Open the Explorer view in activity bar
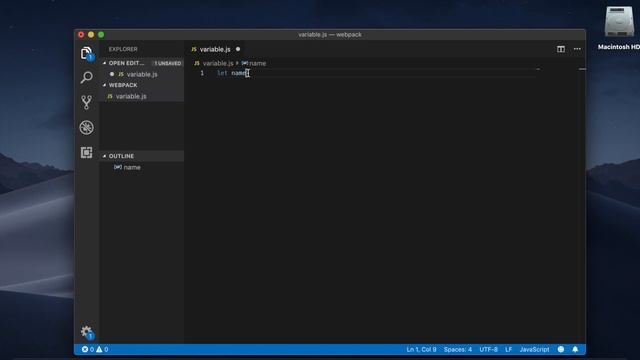This screenshot has width=640, height=360. 86,53
